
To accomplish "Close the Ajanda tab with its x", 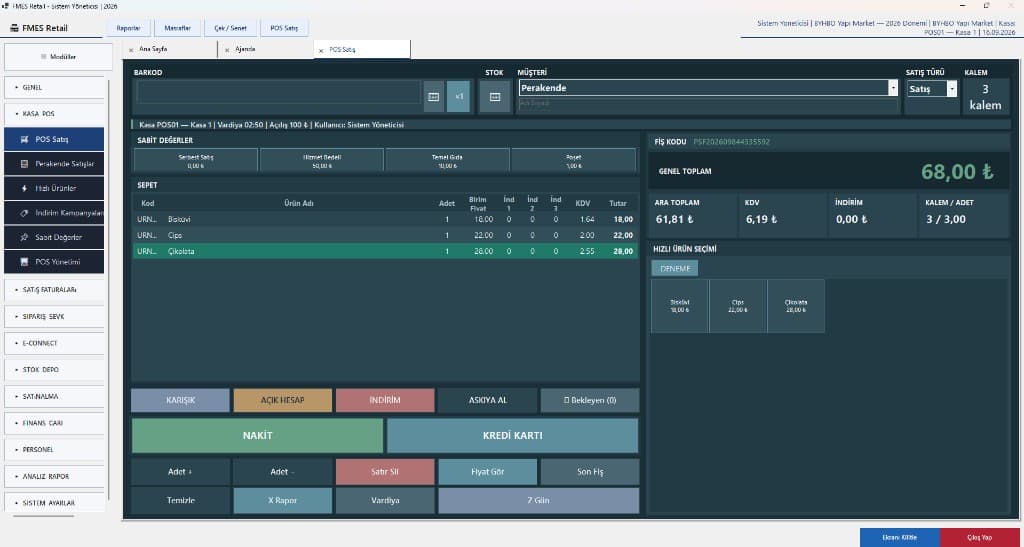I will (227, 50).
